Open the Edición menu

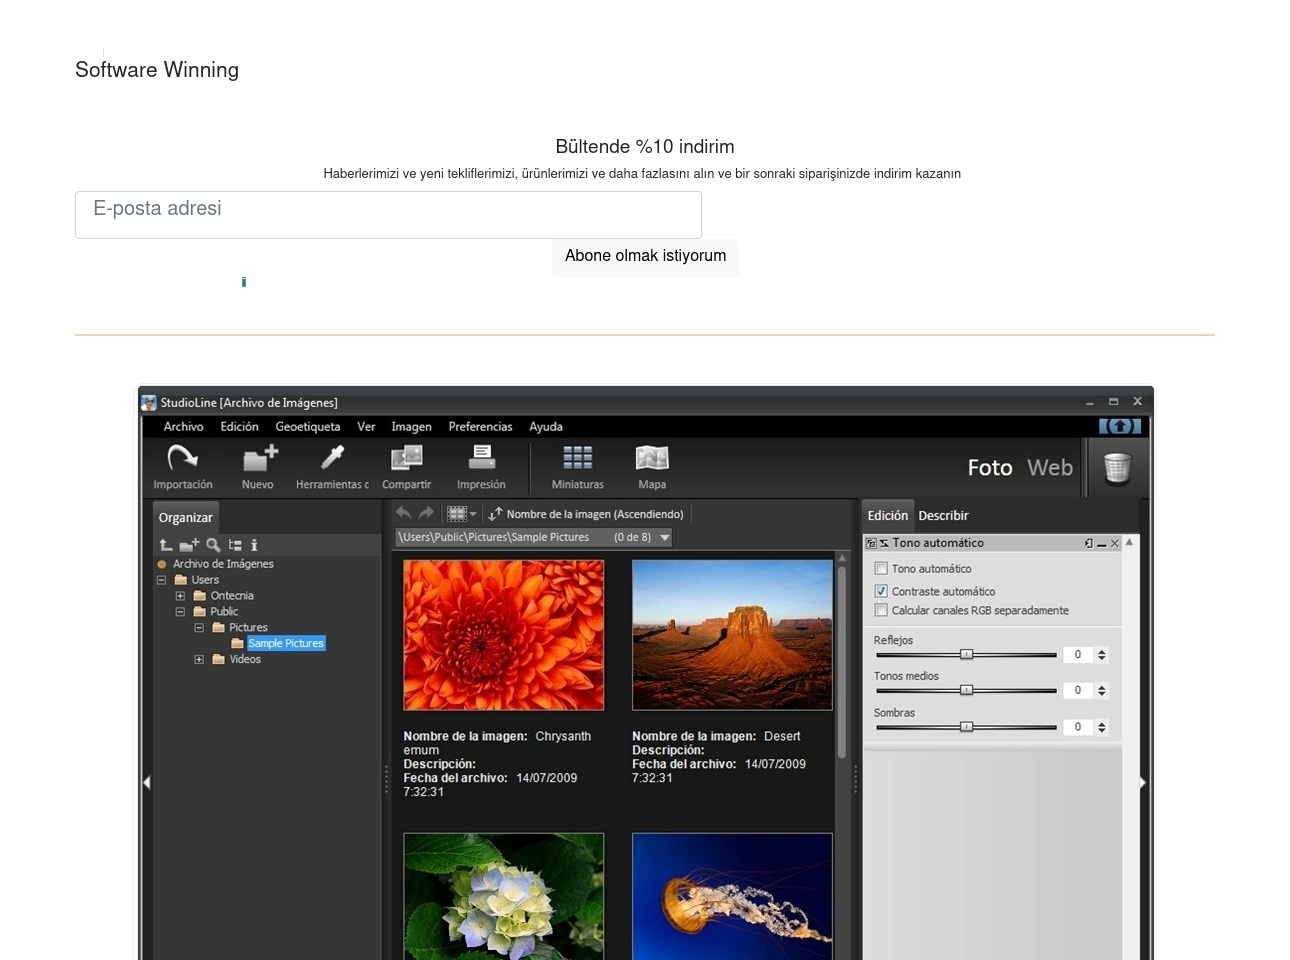(240, 426)
